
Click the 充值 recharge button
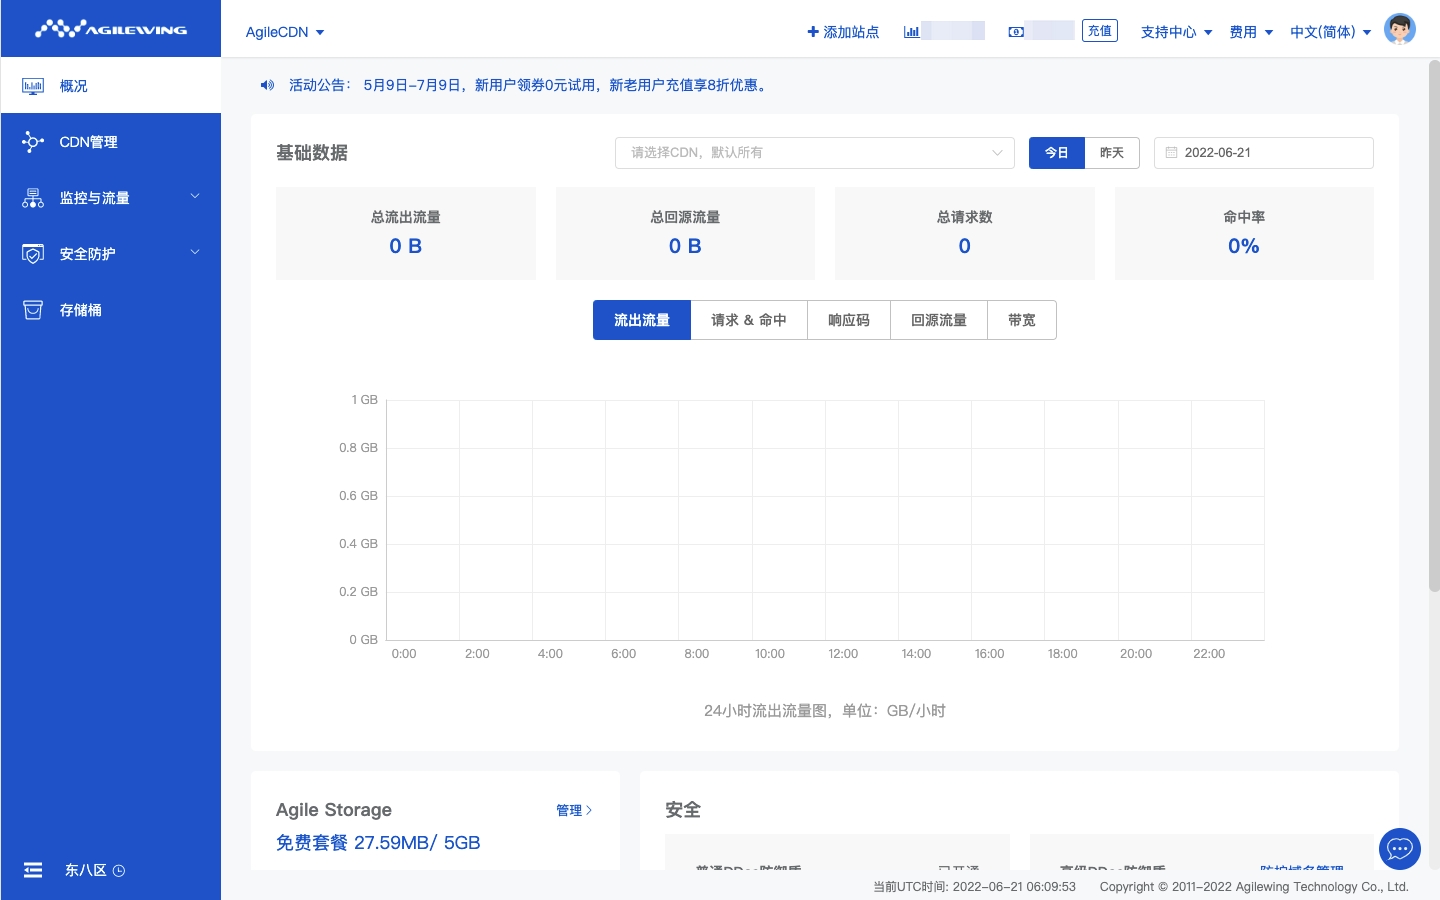pos(1099,31)
